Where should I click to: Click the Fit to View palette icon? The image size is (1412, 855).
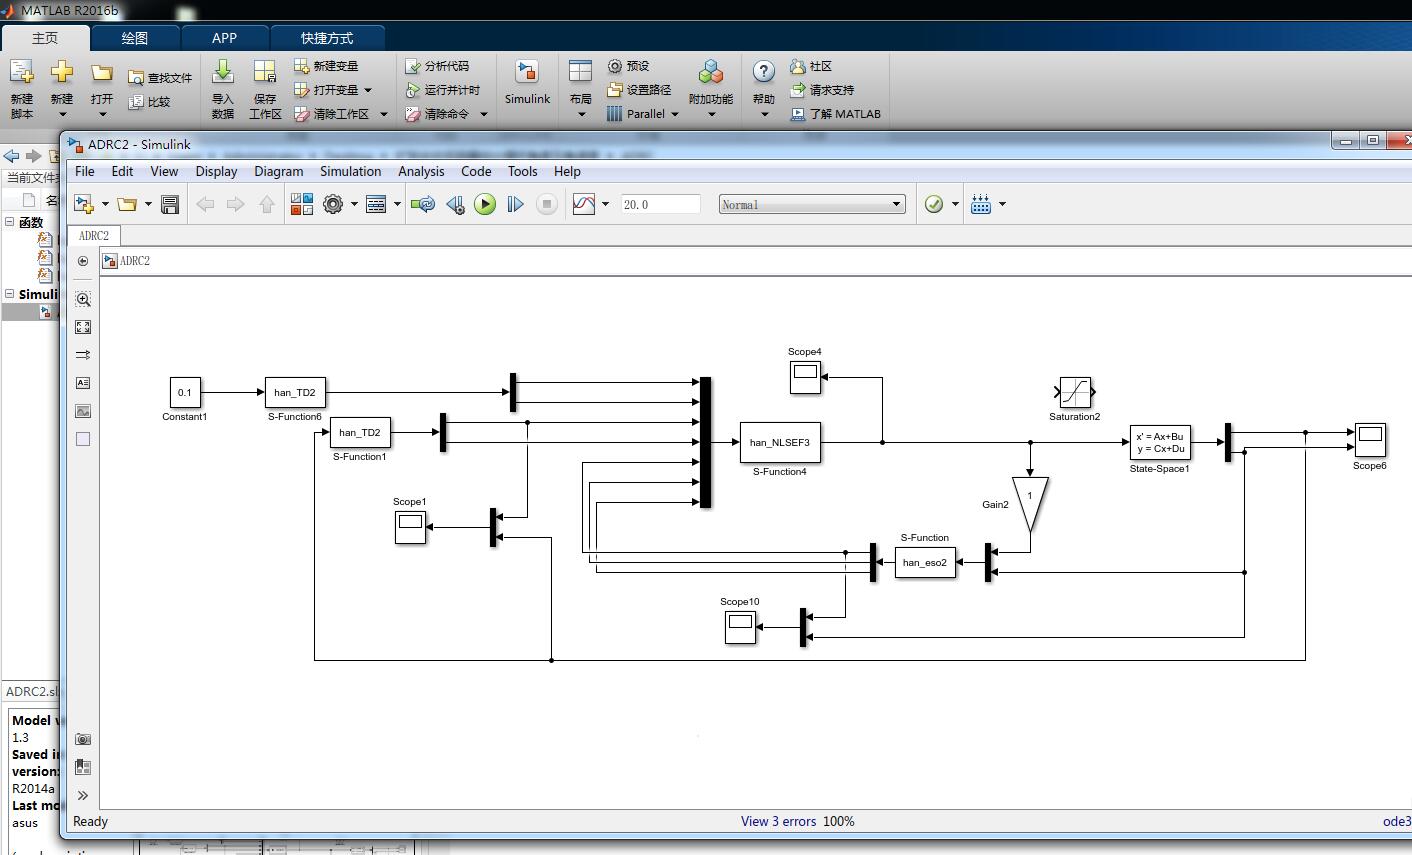pyautogui.click(x=83, y=327)
